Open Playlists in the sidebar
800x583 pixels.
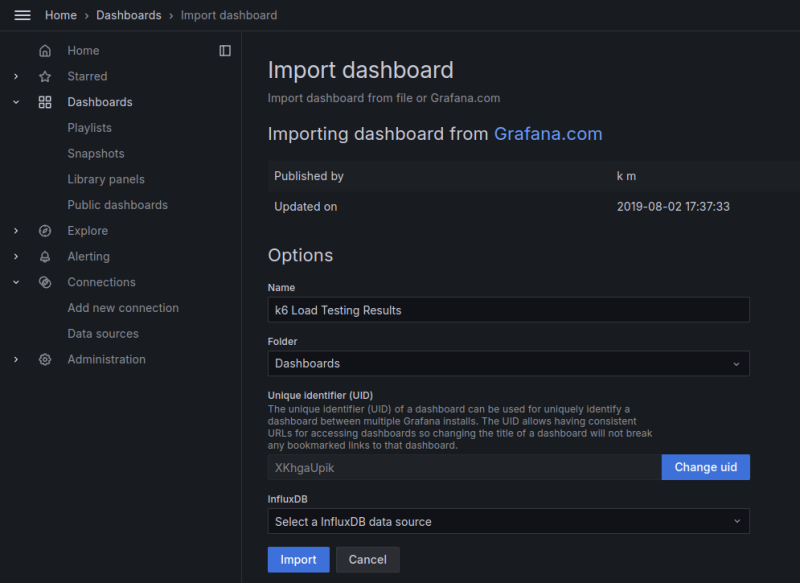tap(89, 128)
